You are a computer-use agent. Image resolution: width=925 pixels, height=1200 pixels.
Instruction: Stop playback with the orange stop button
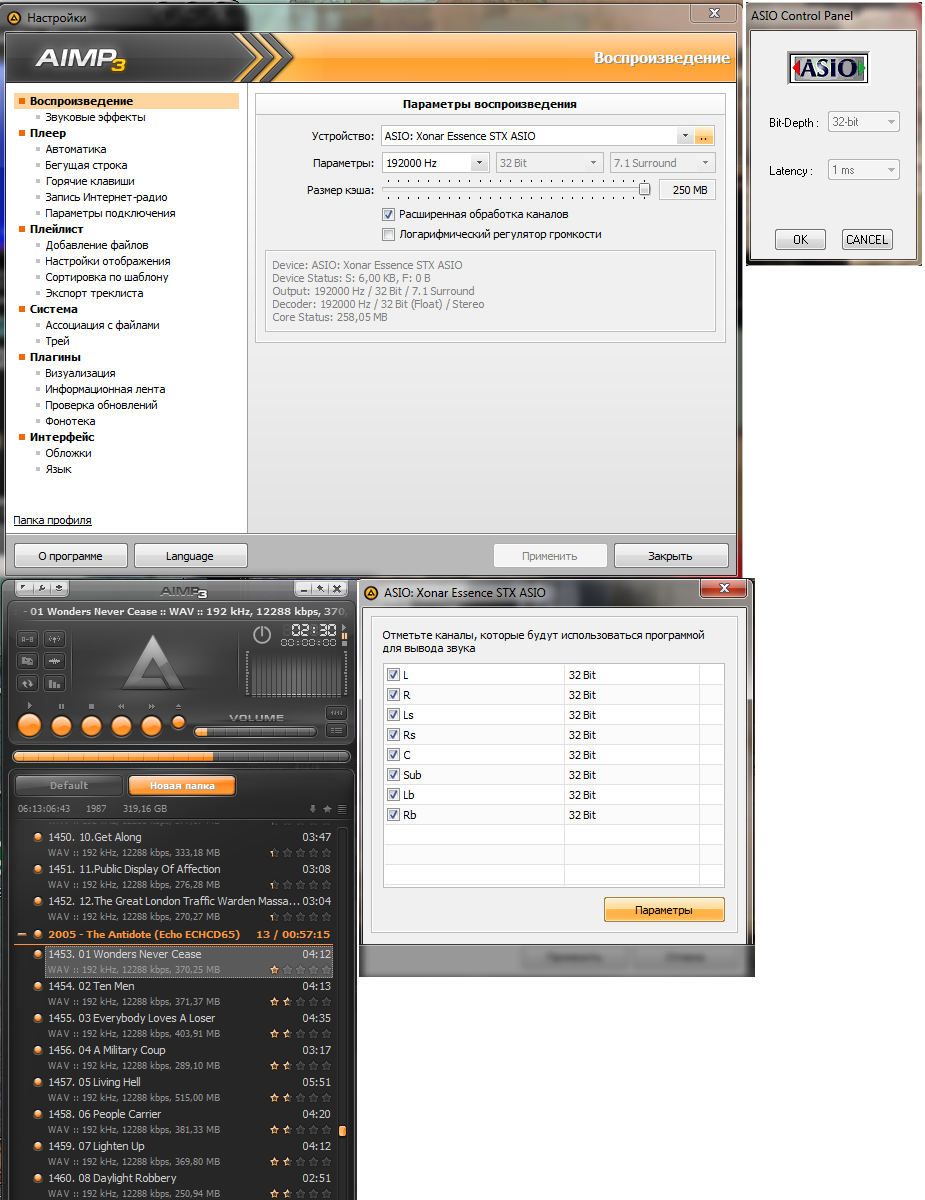pos(91,726)
